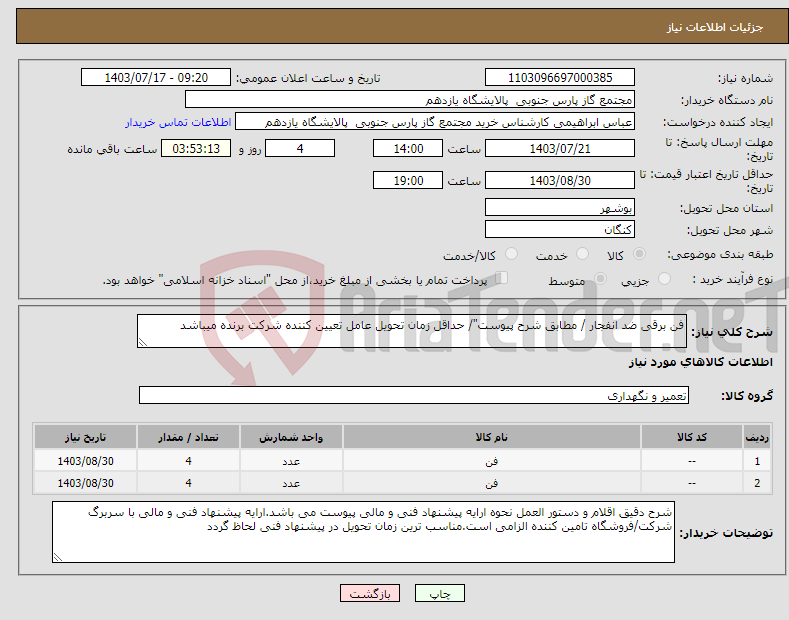
Task: Click the resize handle of توضیحات خریدار box
Action: pyautogui.click(x=58, y=557)
